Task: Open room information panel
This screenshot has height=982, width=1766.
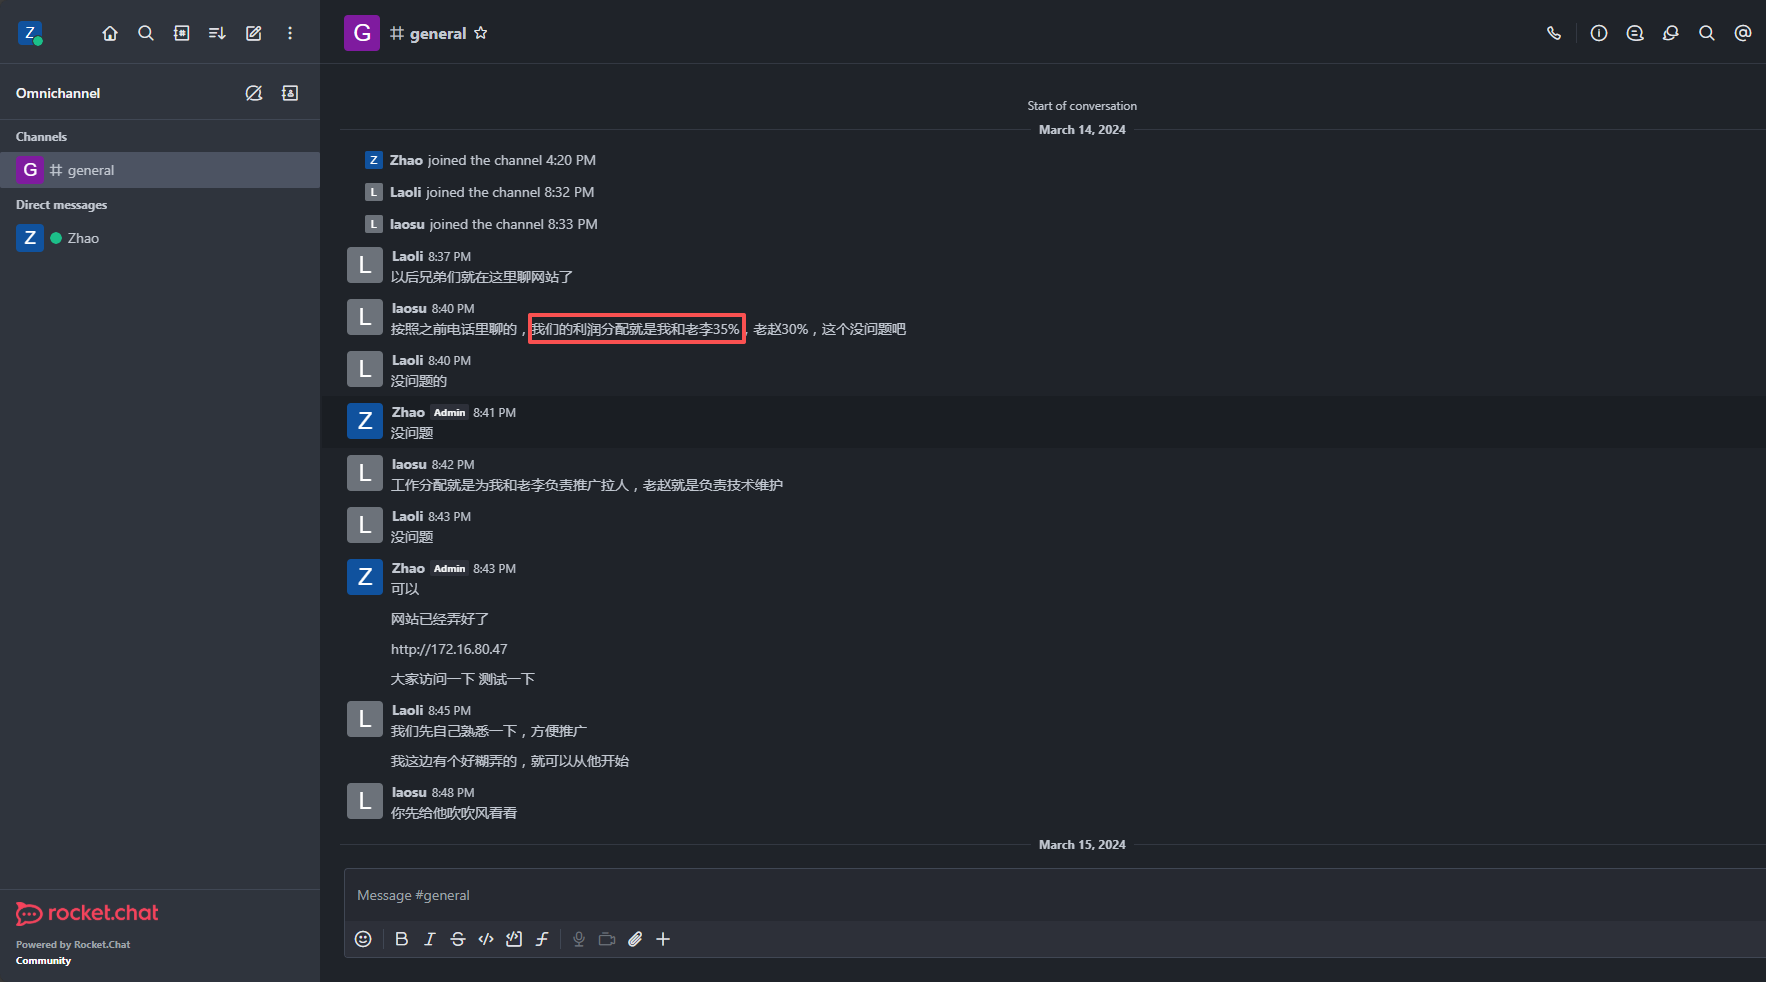Action: coord(1599,33)
